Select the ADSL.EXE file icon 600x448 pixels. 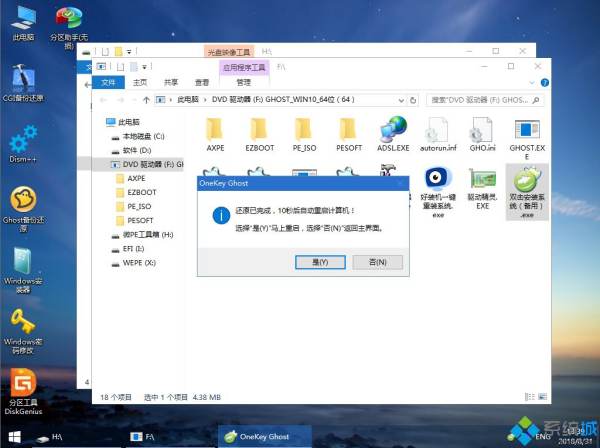tap(393, 134)
